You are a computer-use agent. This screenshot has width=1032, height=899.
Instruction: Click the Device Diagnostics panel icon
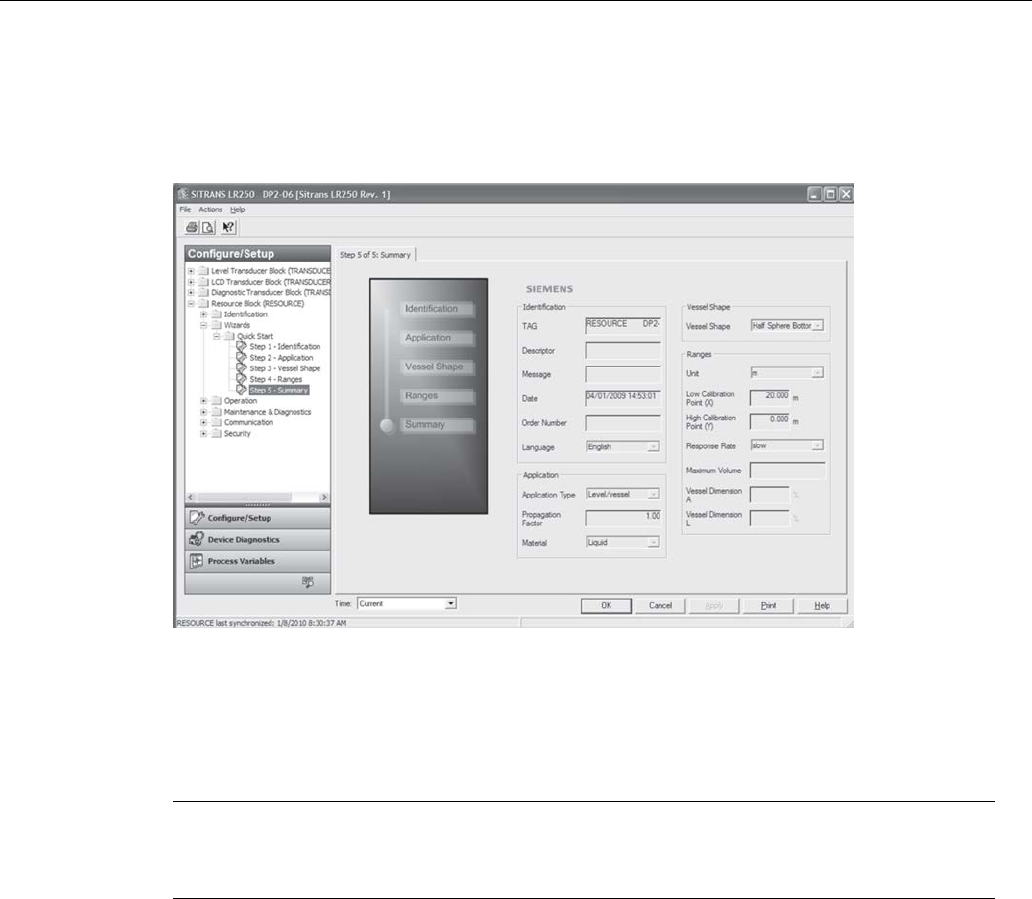pos(196,539)
